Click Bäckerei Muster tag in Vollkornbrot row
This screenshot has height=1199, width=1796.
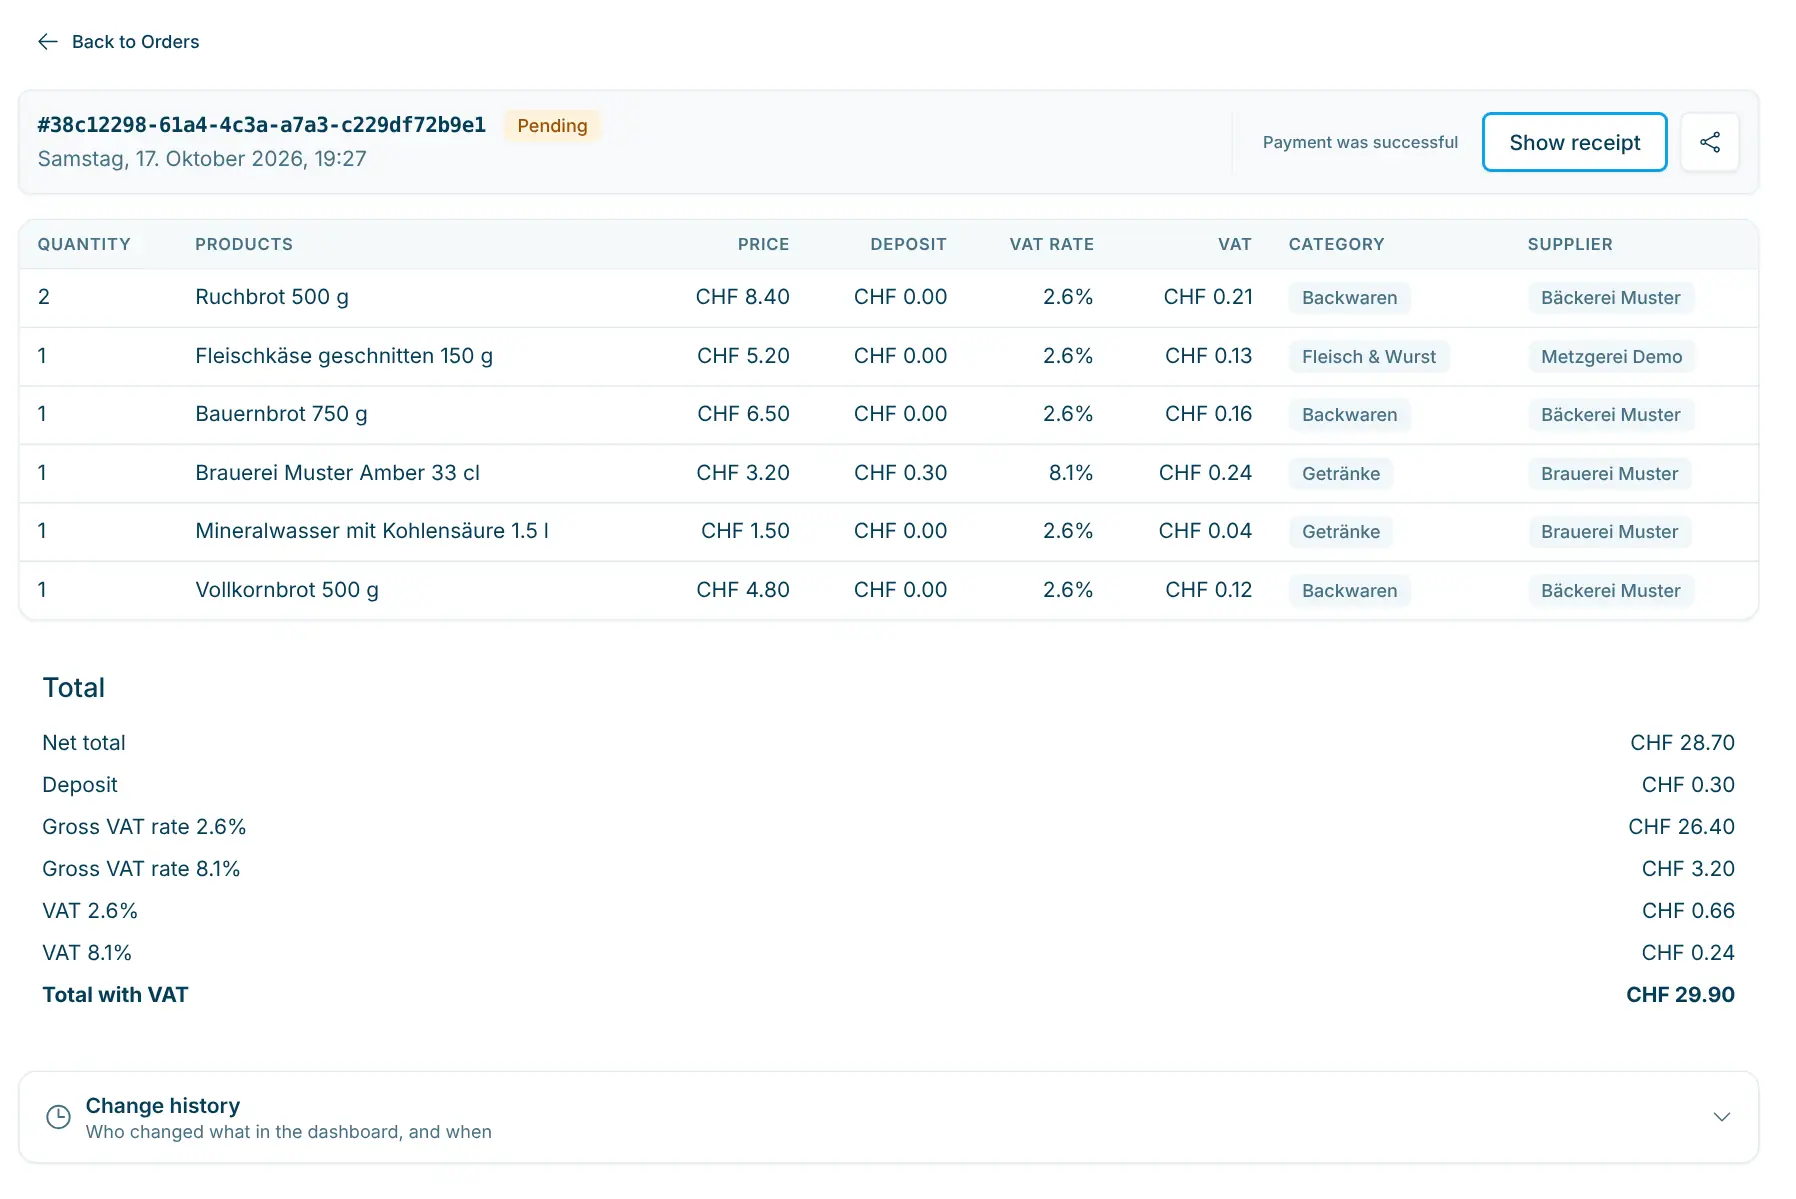1610,591
